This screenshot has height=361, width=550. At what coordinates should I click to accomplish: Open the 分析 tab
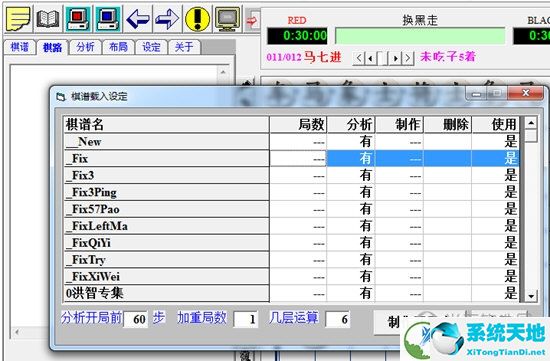click(85, 47)
